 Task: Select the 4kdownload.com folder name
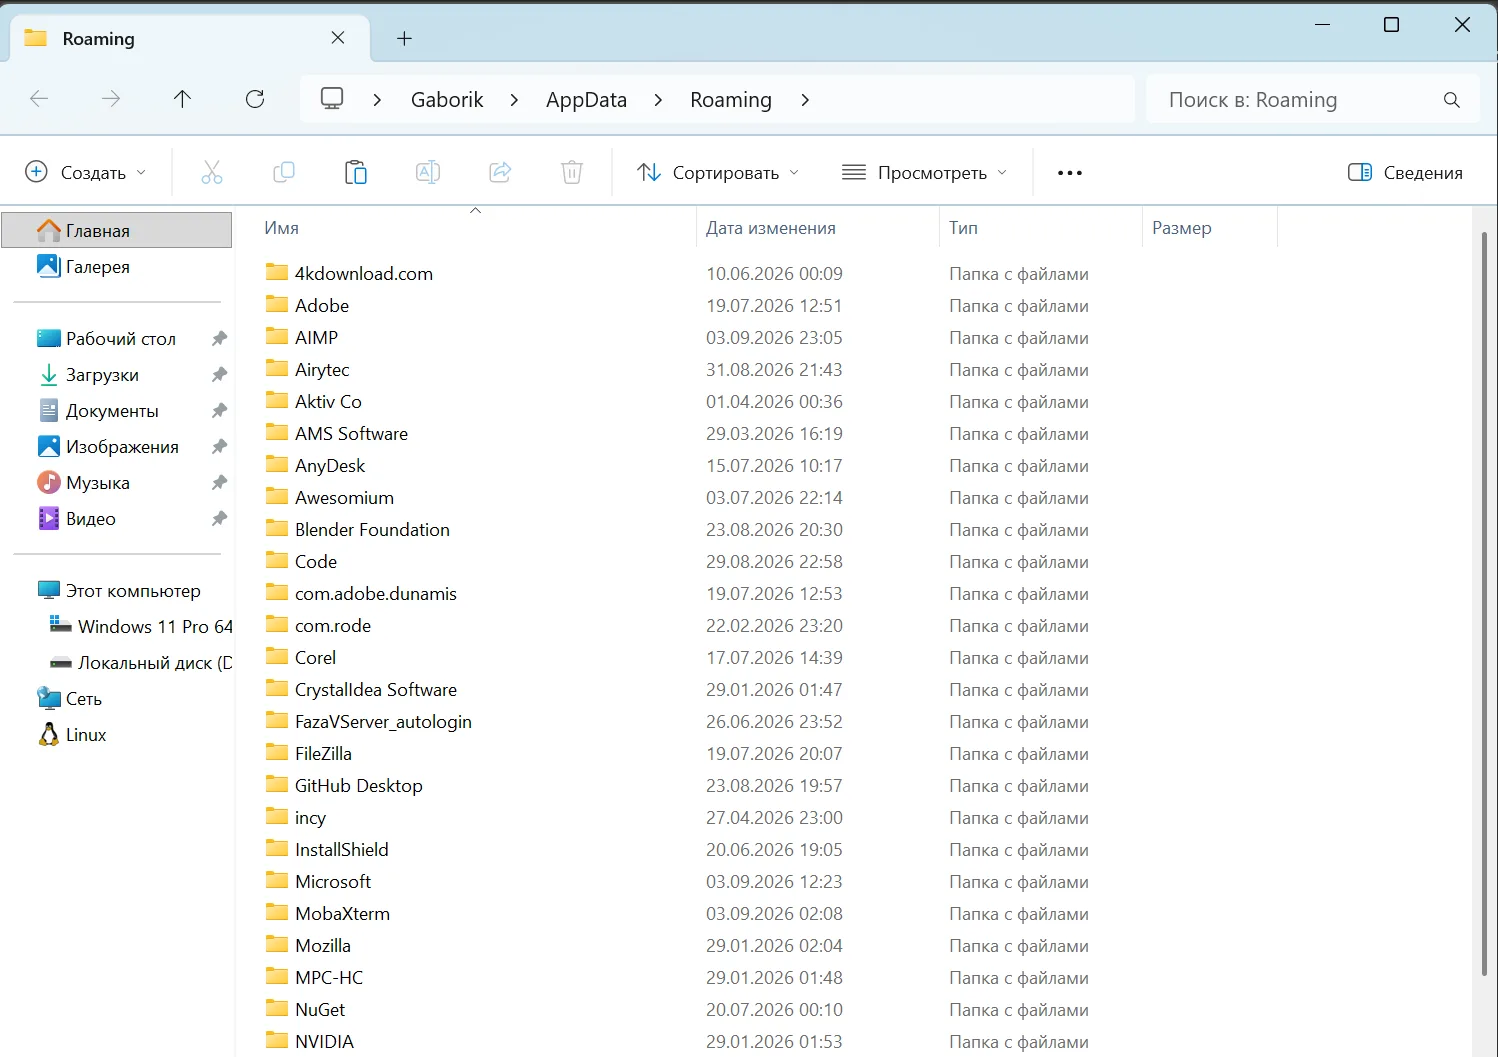(364, 274)
